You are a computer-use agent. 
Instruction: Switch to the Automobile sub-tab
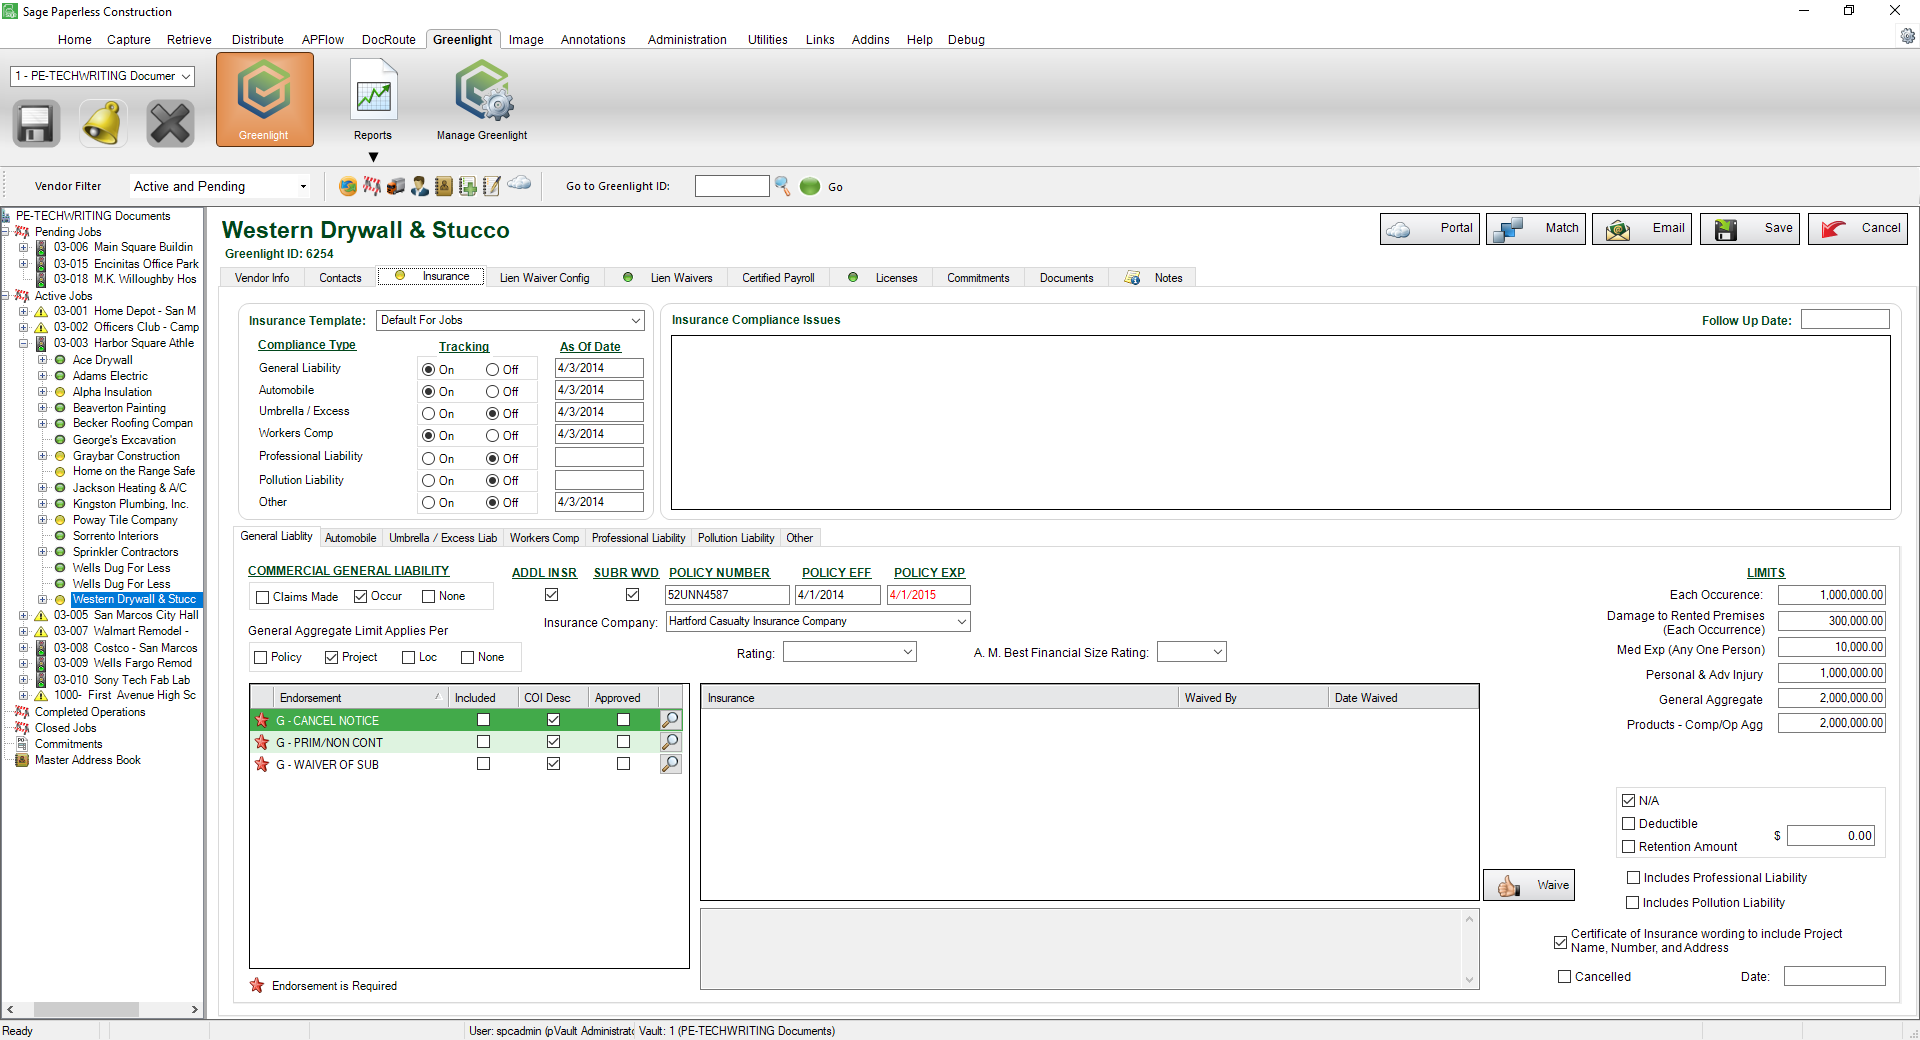pyautogui.click(x=350, y=538)
